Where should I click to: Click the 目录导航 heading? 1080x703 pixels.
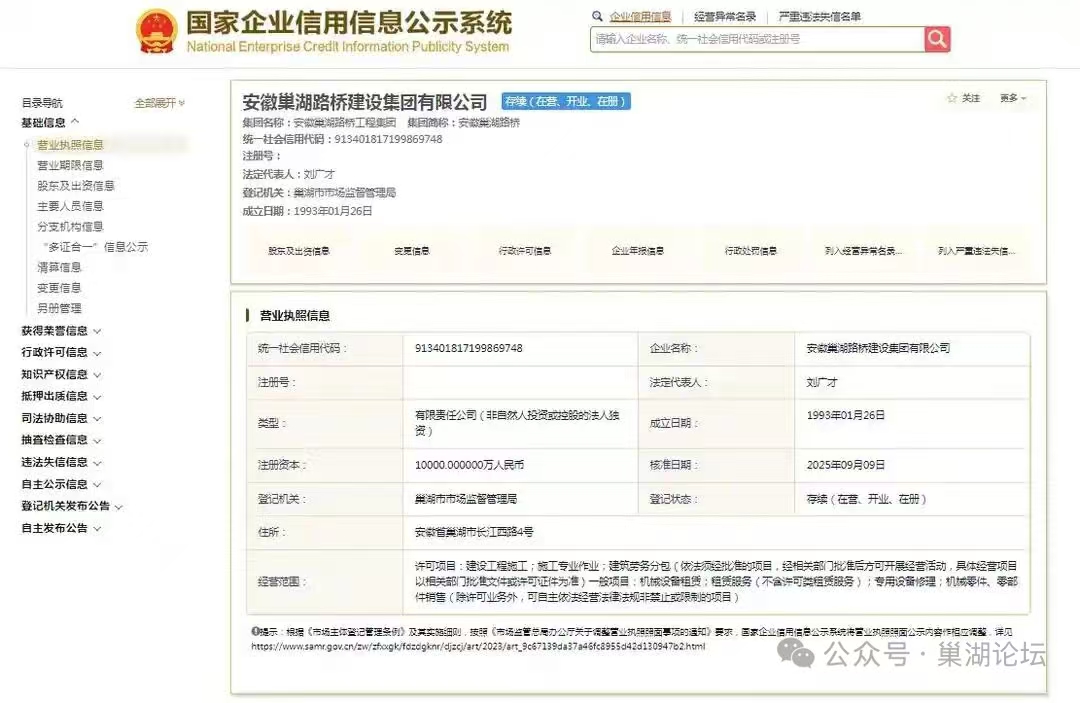click(x=42, y=103)
